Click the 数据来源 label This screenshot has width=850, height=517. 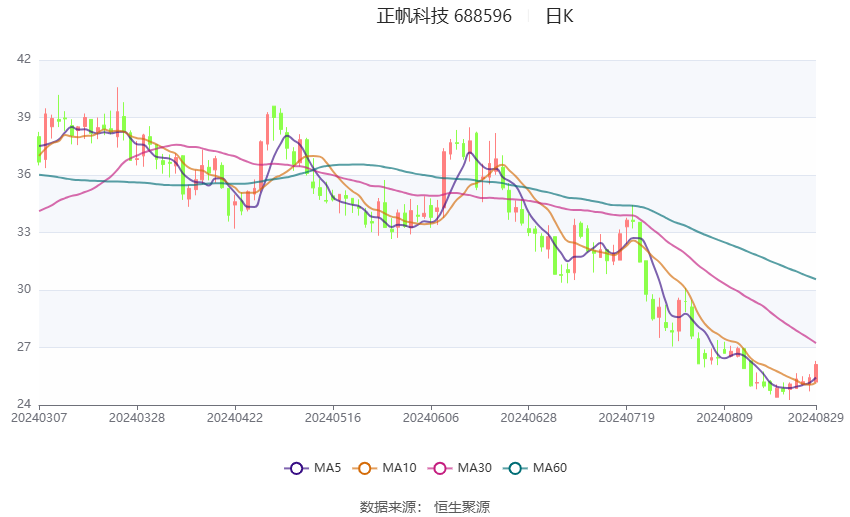pyautogui.click(x=390, y=507)
